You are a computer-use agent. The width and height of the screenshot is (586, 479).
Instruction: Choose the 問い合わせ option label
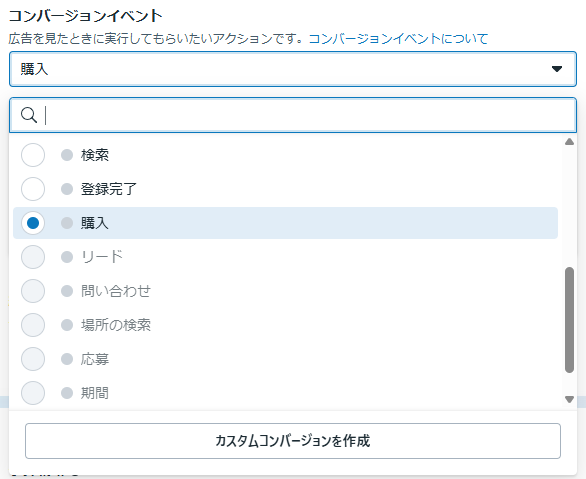(x=116, y=291)
